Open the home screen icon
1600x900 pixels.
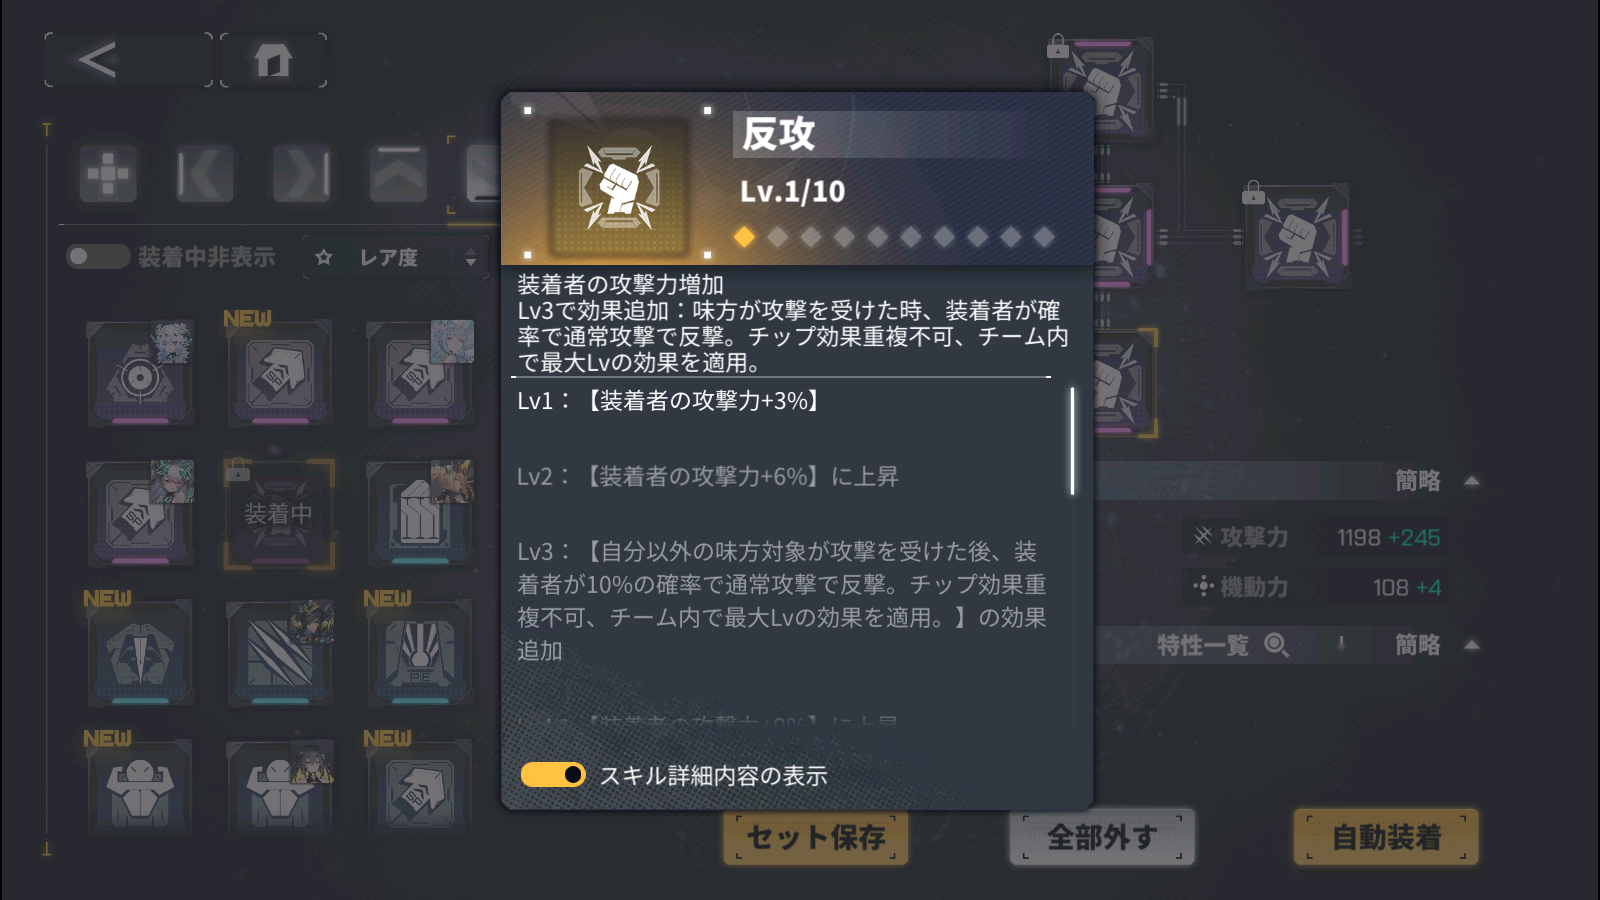pyautogui.click(x=273, y=60)
